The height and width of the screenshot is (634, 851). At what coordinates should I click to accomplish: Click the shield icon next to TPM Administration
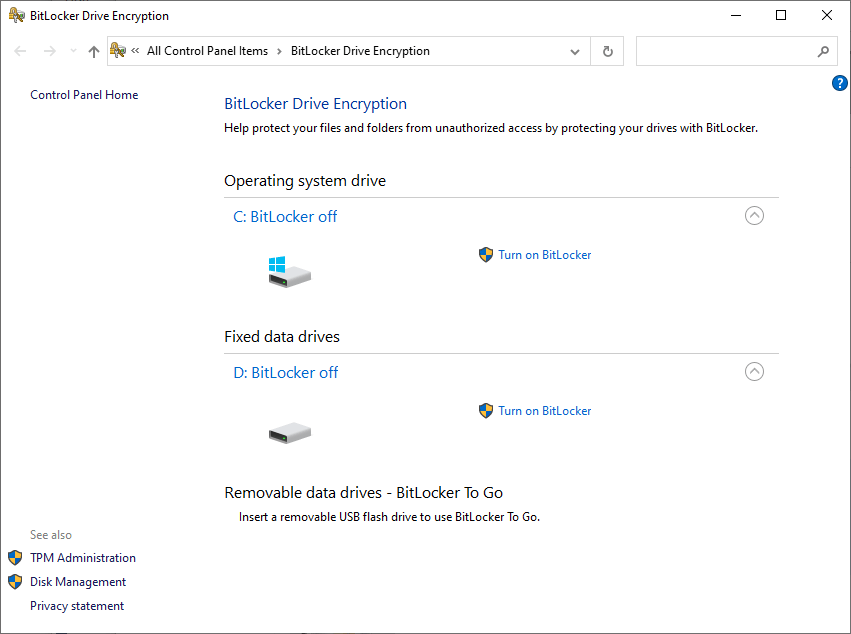tap(15, 557)
